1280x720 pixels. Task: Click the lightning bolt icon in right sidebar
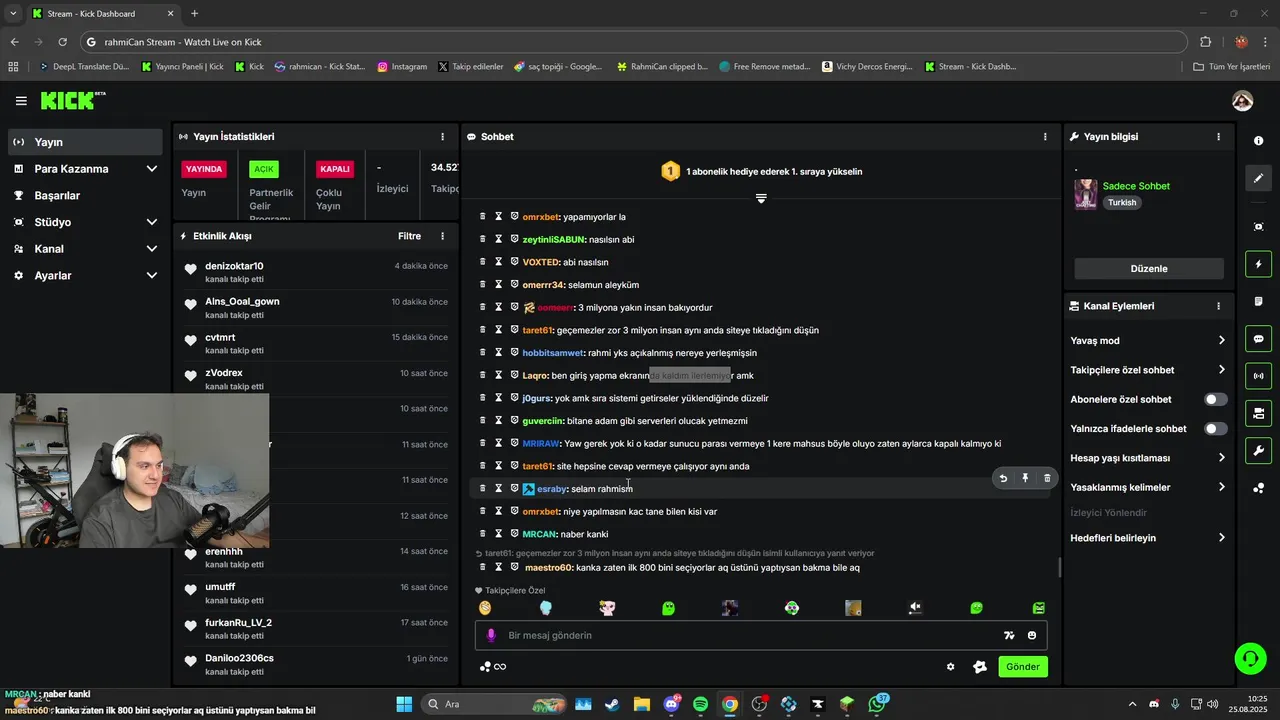click(1258, 265)
